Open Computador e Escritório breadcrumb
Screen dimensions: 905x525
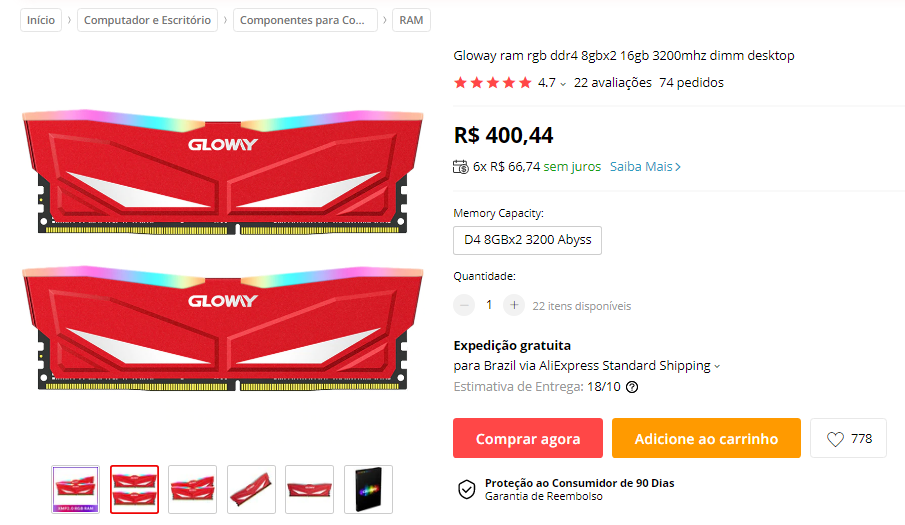147,20
